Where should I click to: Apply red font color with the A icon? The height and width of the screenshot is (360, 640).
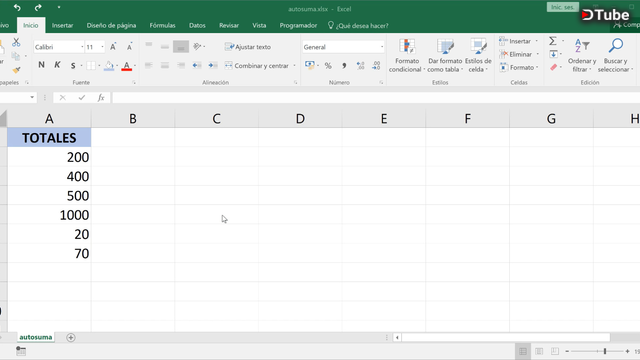(127, 65)
